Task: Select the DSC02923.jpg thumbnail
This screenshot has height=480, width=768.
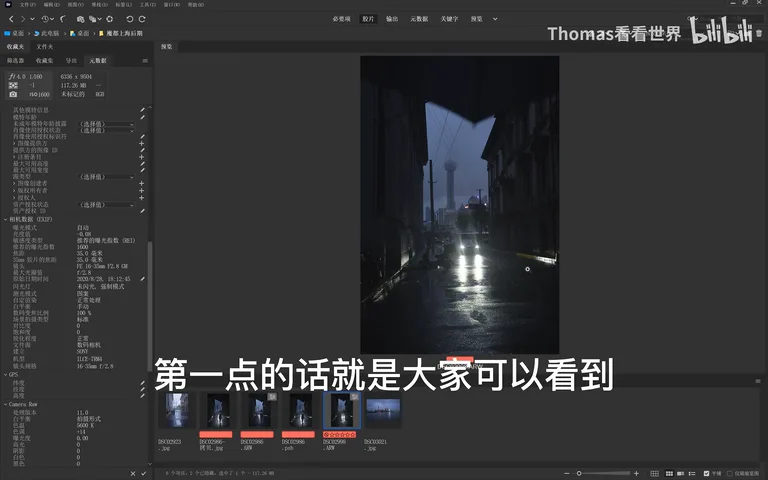Action: coord(177,410)
